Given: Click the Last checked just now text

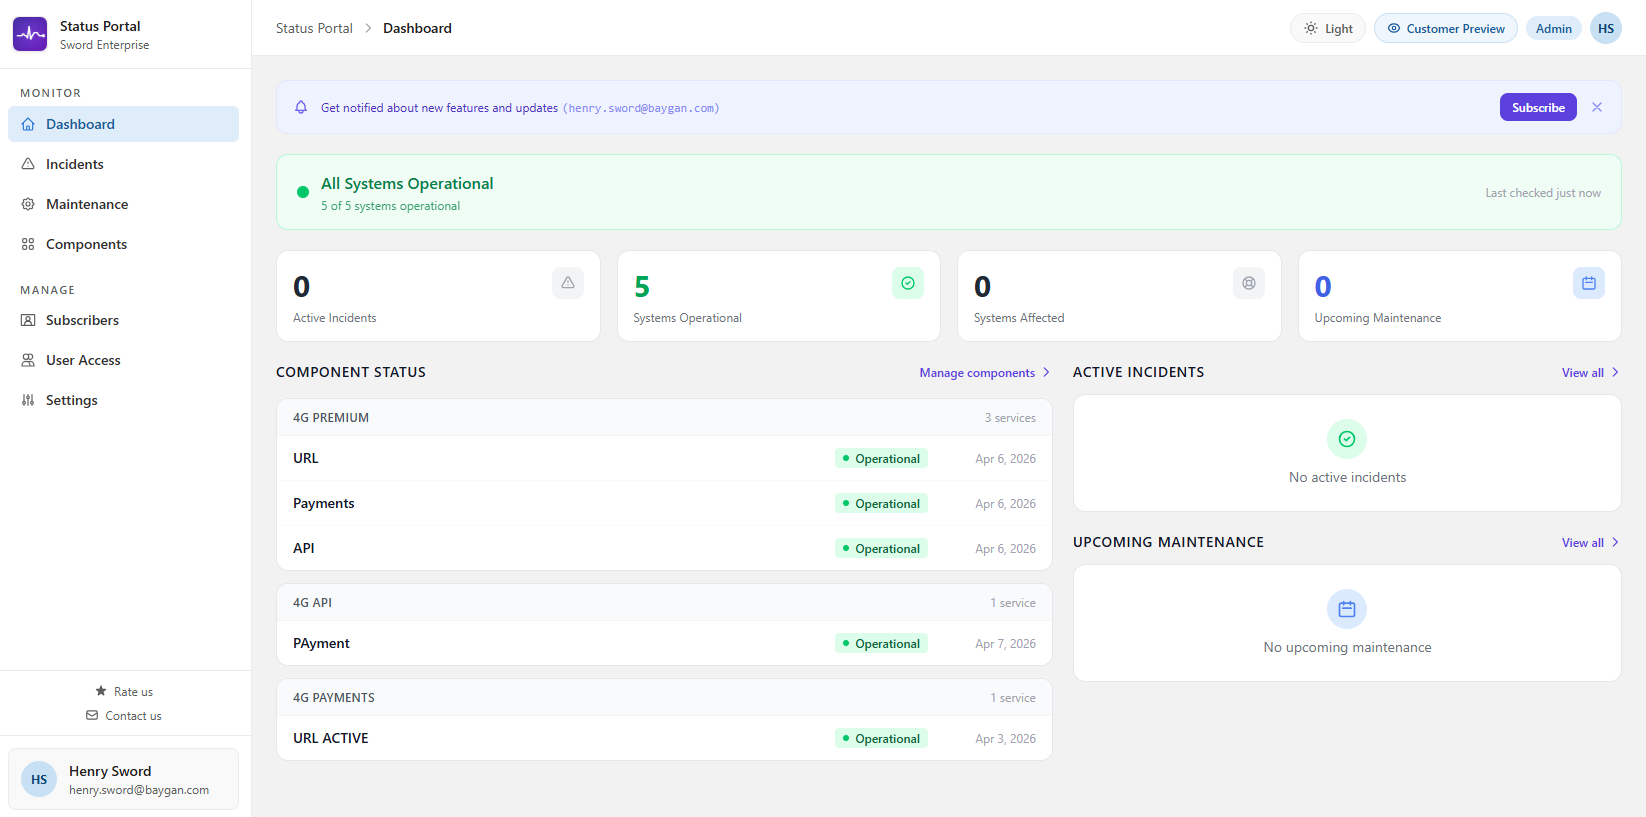Looking at the screenshot, I should [x=1543, y=193].
